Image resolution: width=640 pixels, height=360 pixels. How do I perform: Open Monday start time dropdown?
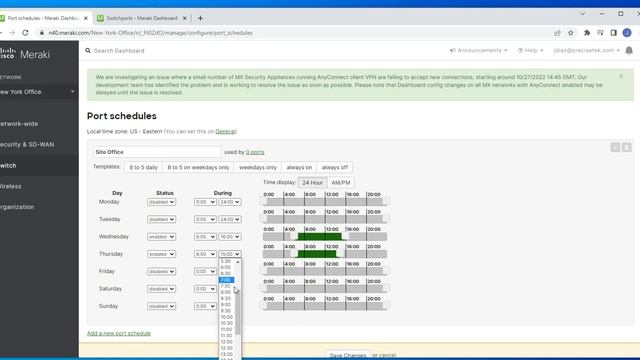click(205, 202)
